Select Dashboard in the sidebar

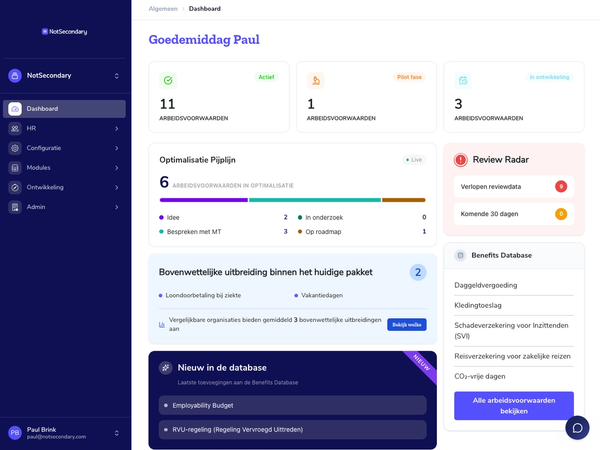point(64,109)
